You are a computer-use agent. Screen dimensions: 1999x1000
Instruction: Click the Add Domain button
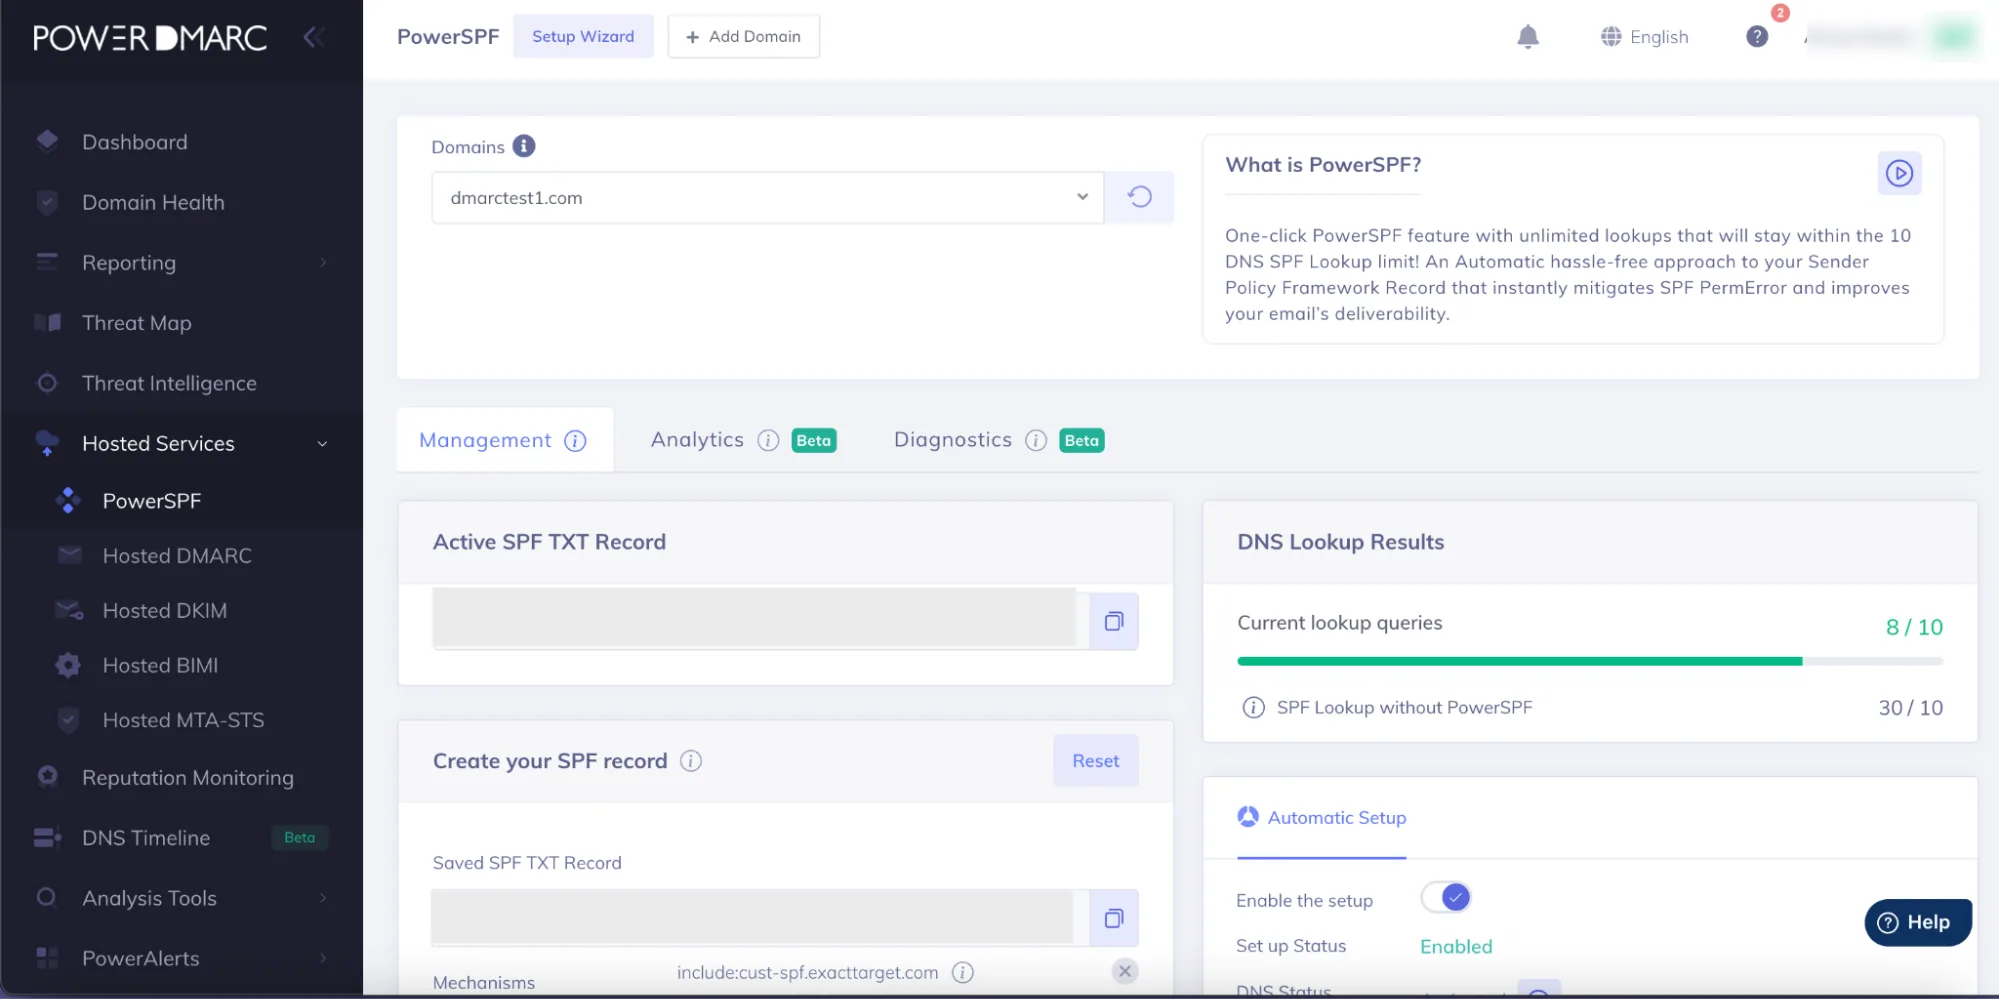coord(743,36)
